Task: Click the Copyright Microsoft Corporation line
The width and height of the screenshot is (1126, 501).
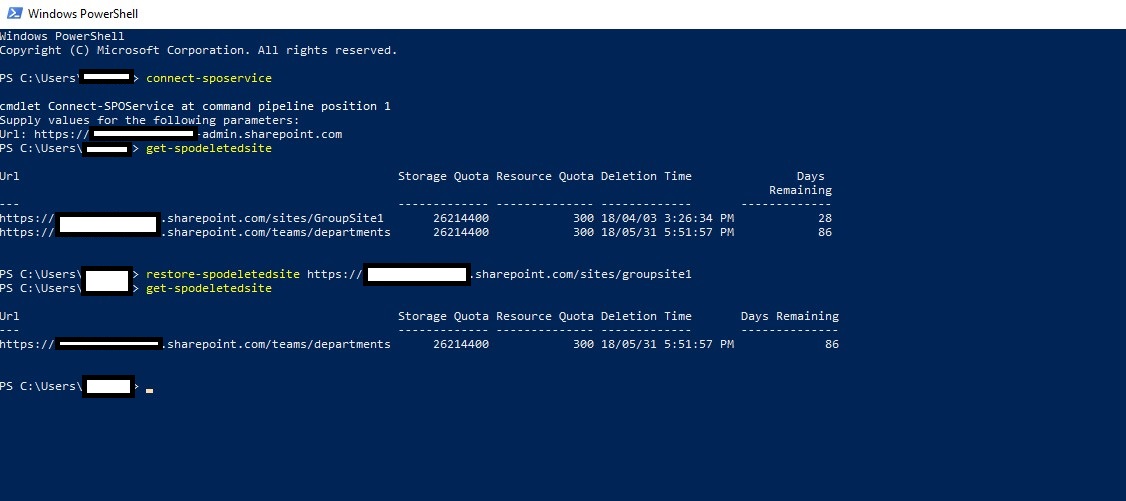Action: [198, 50]
